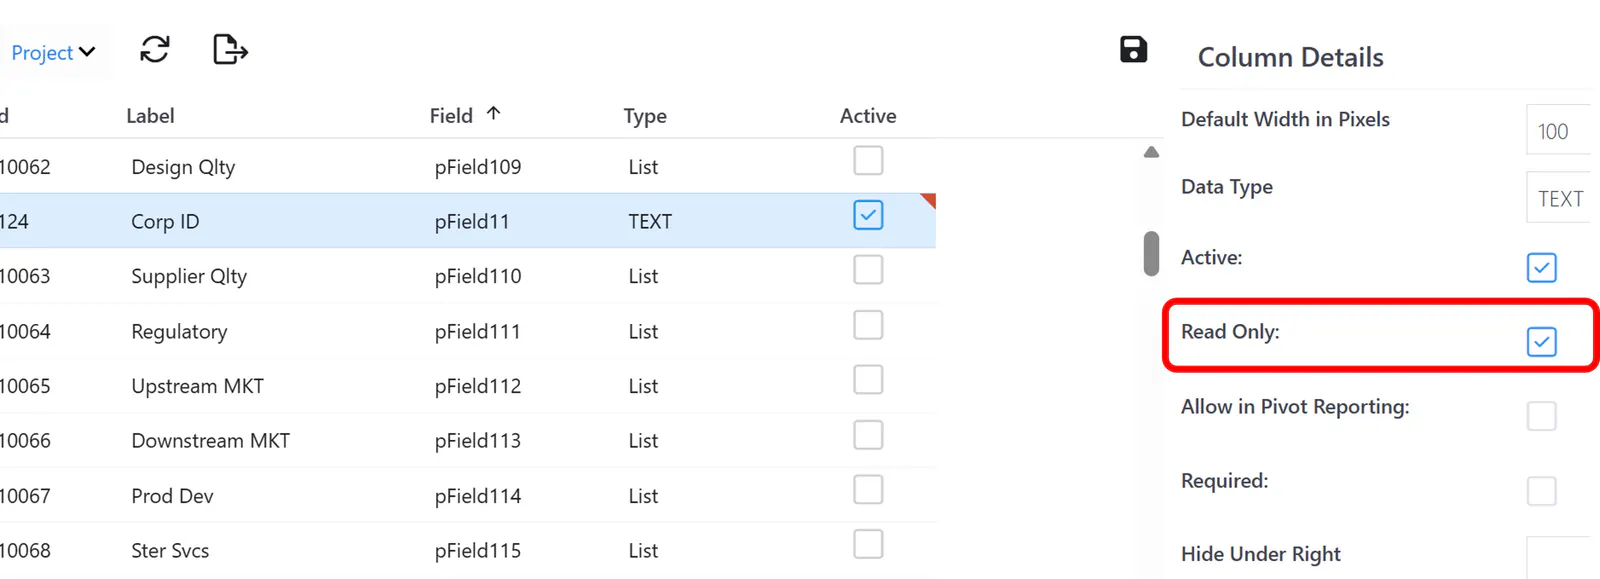This screenshot has width=1600, height=579.
Task: Uncheck Active checkbox for Corp ID row
Action: click(868, 215)
